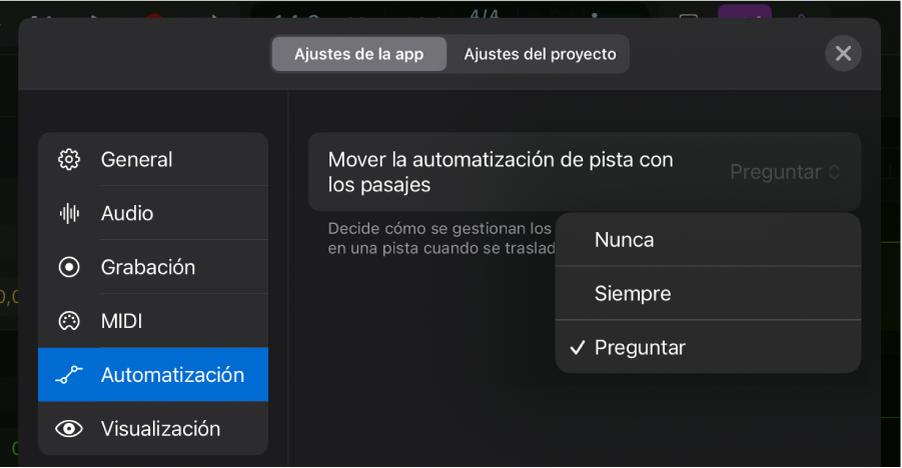Screen dimensions: 902x468
Task: Click the Decide cómo se gestionan description text
Action: point(440,237)
